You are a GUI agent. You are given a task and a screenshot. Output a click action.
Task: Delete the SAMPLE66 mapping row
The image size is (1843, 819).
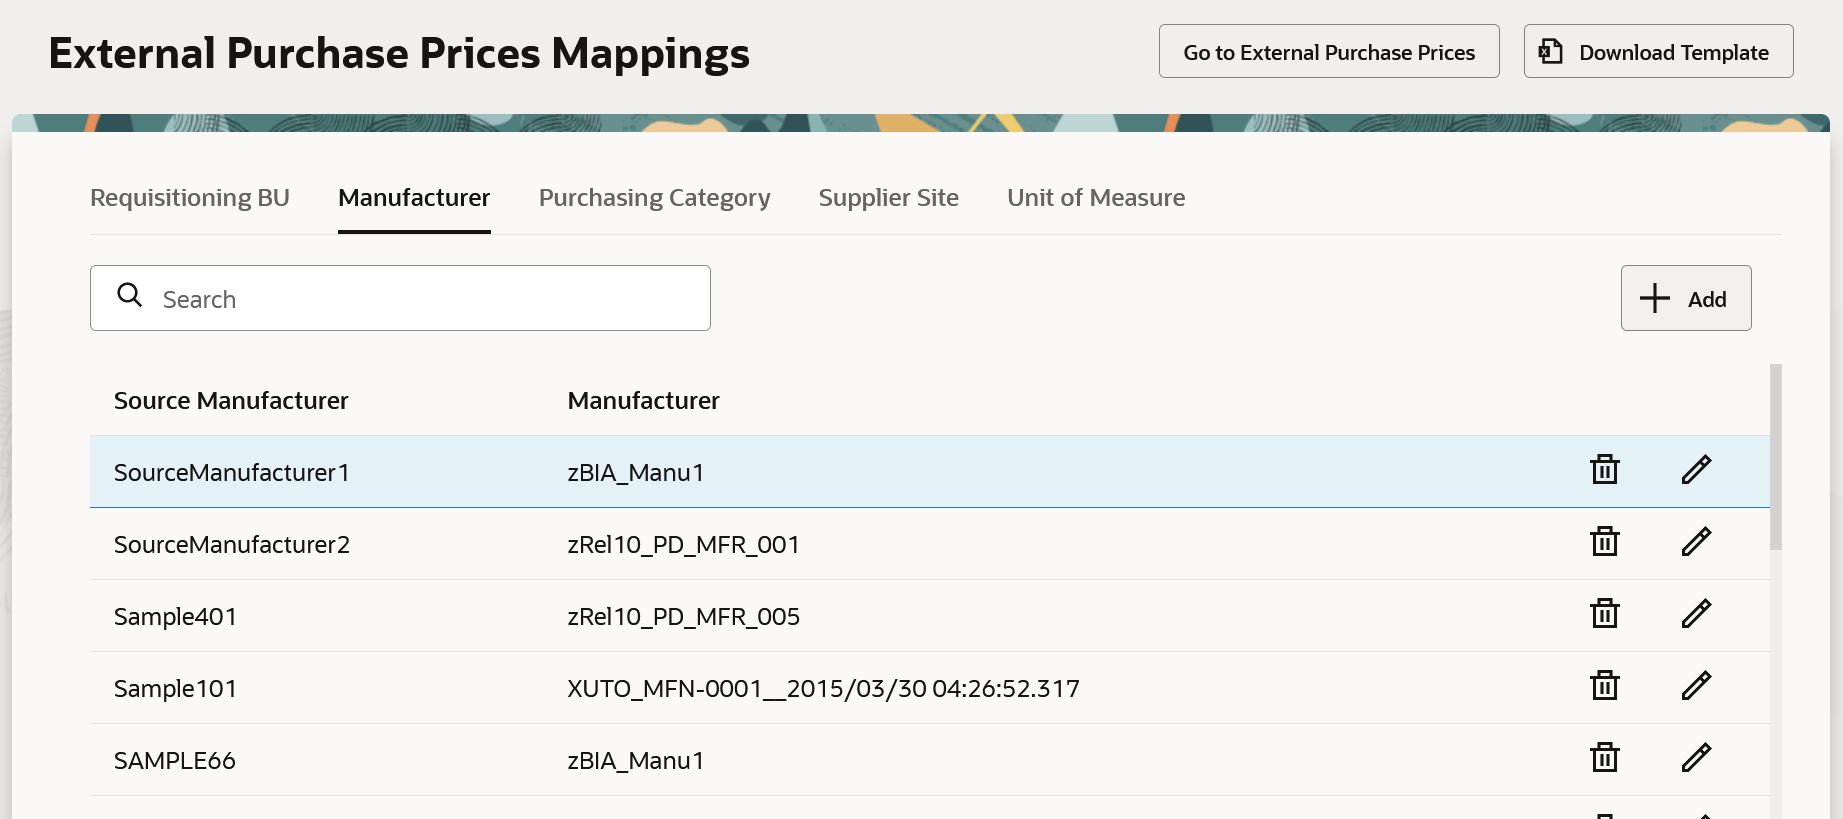coord(1604,757)
